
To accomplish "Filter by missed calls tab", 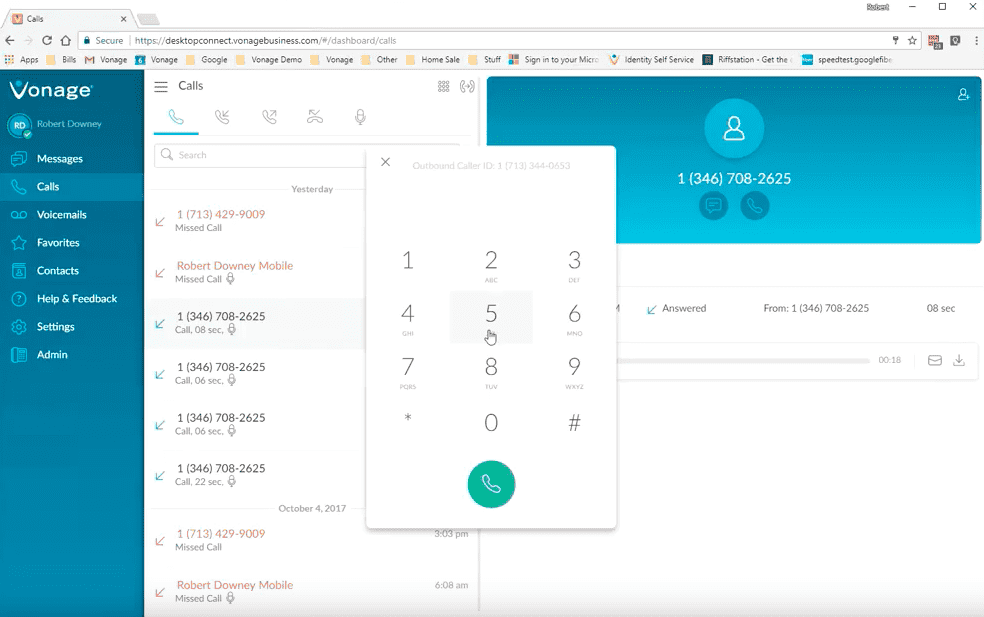I will 315,118.
